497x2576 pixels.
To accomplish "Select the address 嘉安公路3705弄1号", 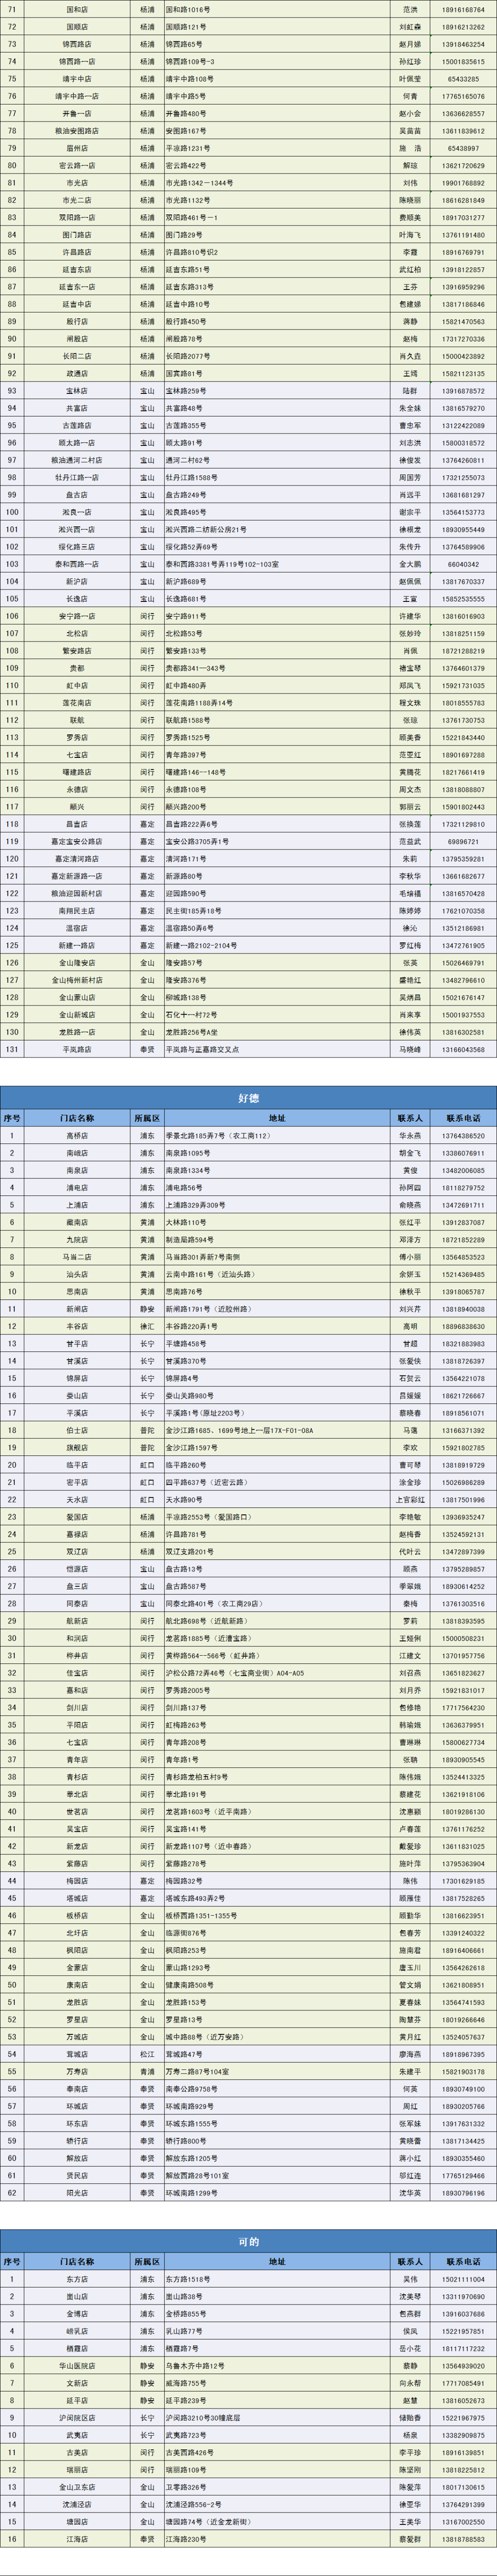I will pyautogui.click(x=197, y=842).
